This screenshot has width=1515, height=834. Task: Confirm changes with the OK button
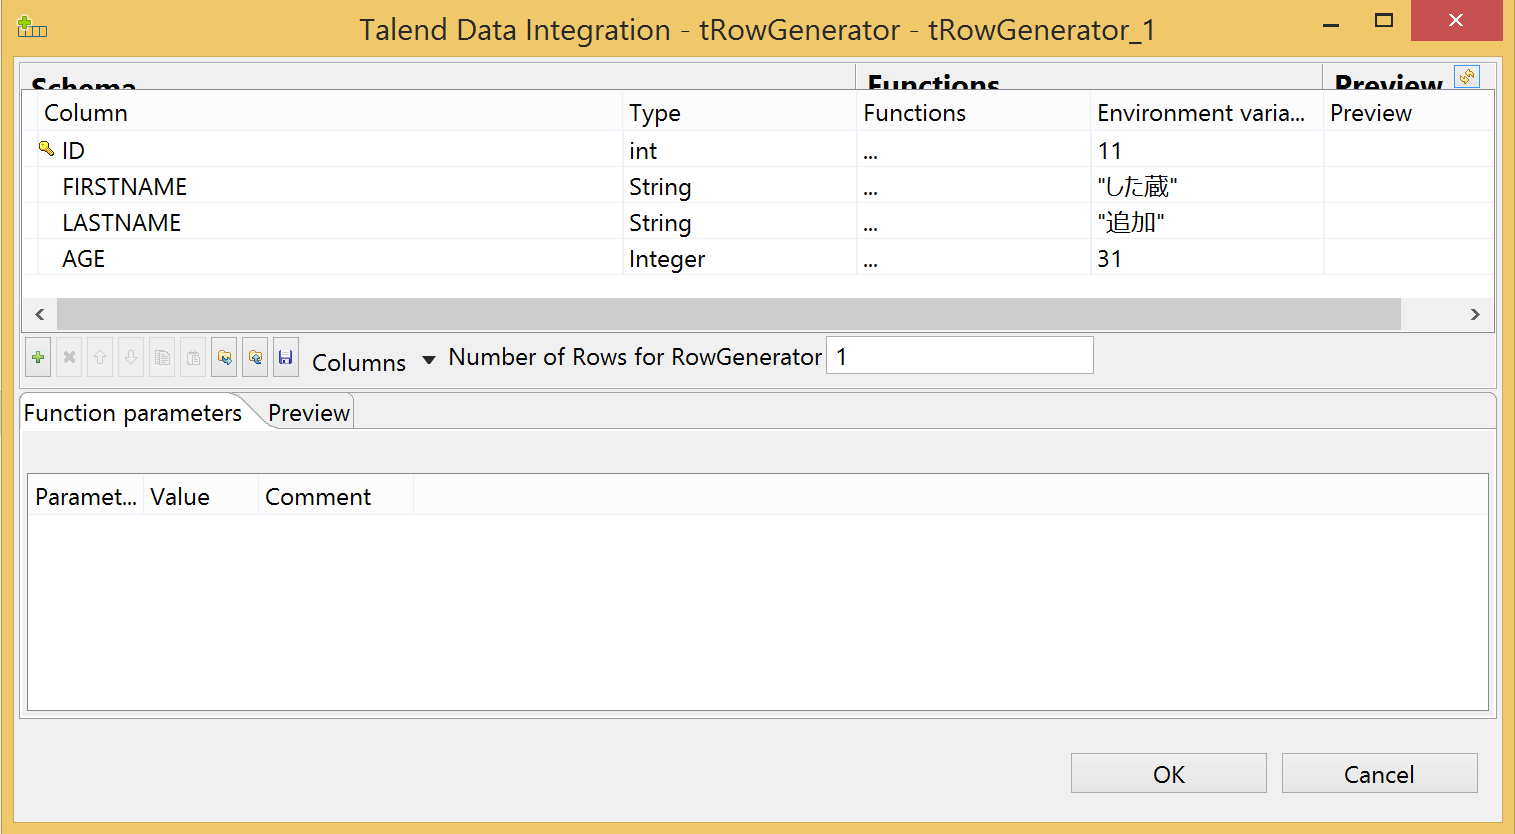coord(1167,773)
